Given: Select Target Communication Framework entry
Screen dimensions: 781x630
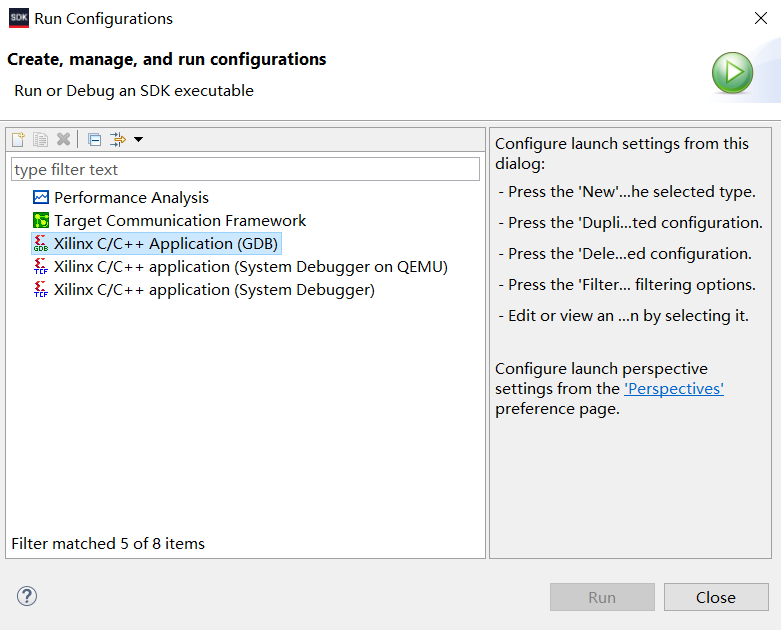Looking at the screenshot, I should (x=180, y=221).
